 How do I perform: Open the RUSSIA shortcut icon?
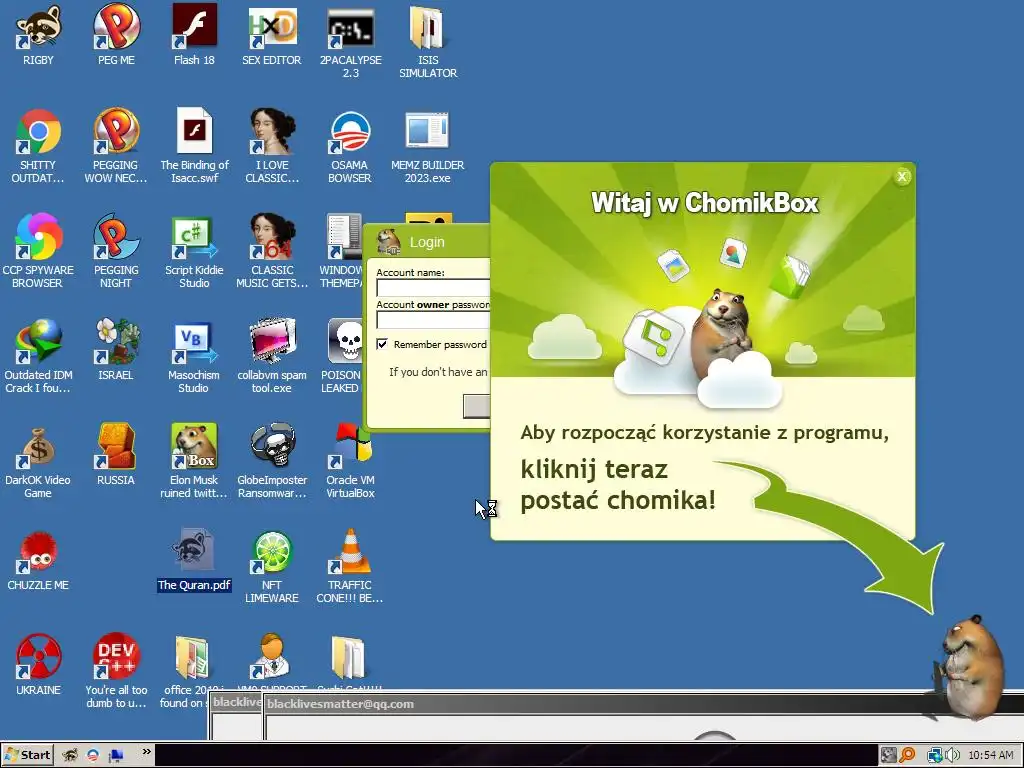116,447
